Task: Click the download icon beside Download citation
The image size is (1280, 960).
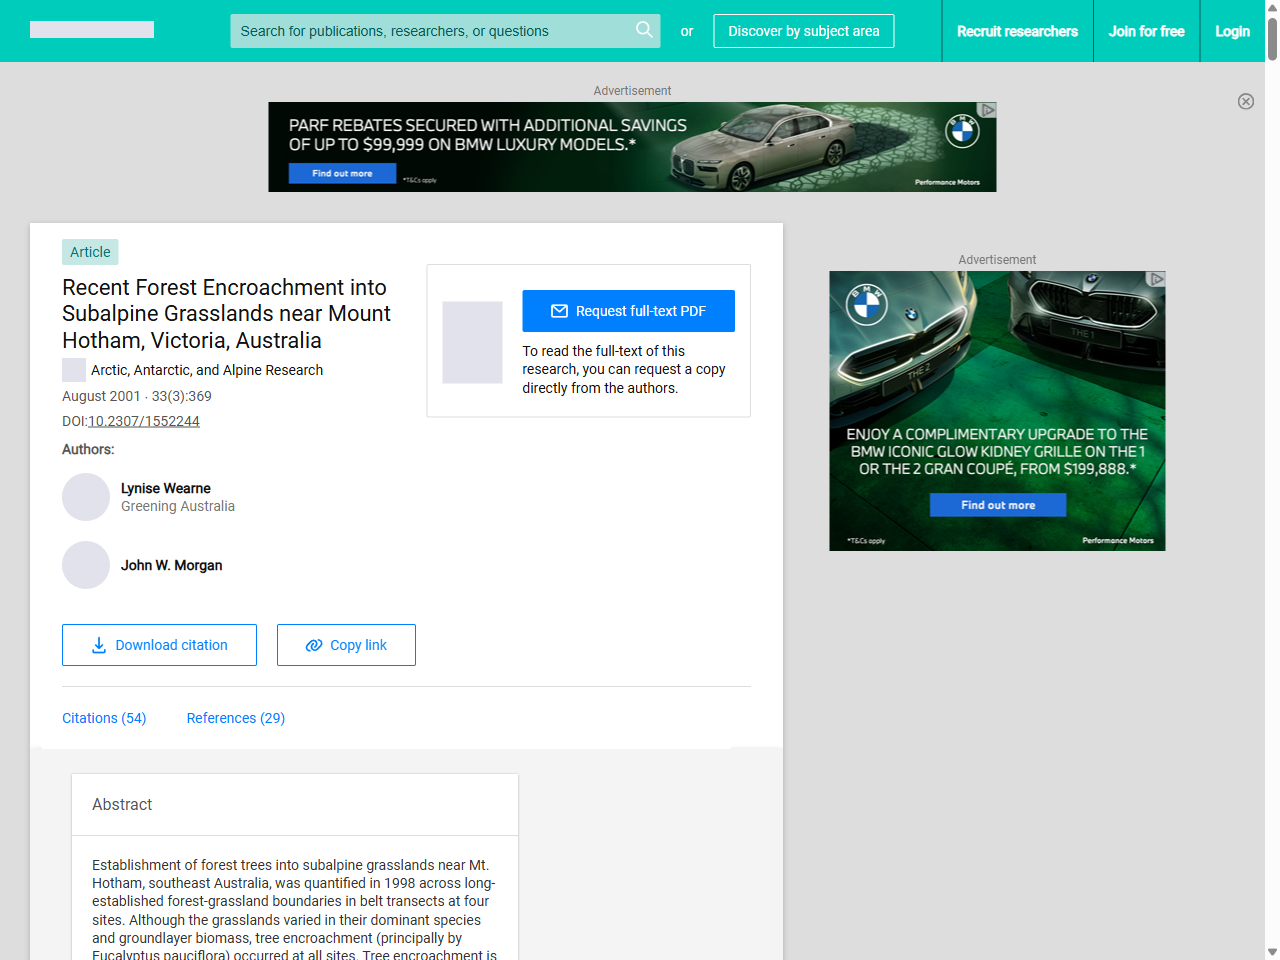Action: point(98,645)
